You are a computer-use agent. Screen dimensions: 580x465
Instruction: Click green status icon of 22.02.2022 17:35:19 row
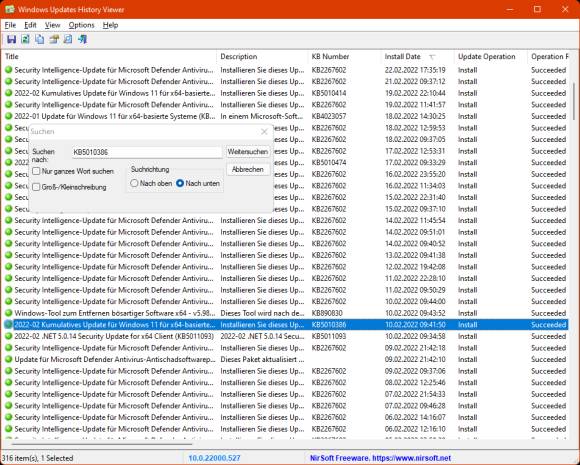(9, 70)
